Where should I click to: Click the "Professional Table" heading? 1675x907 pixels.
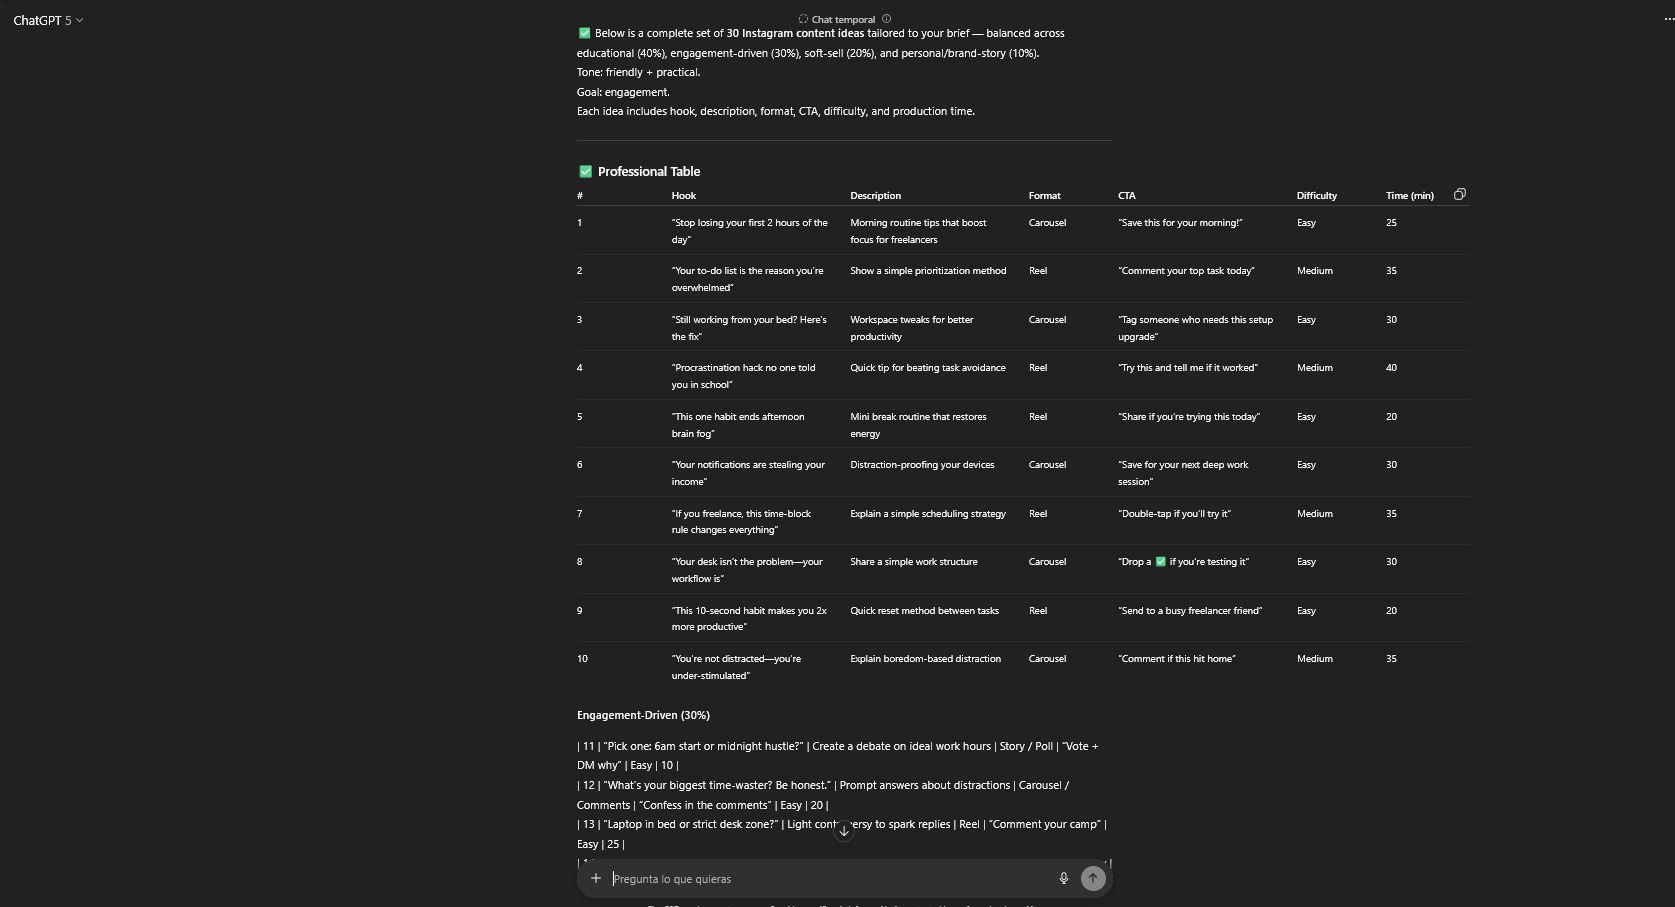click(x=648, y=172)
